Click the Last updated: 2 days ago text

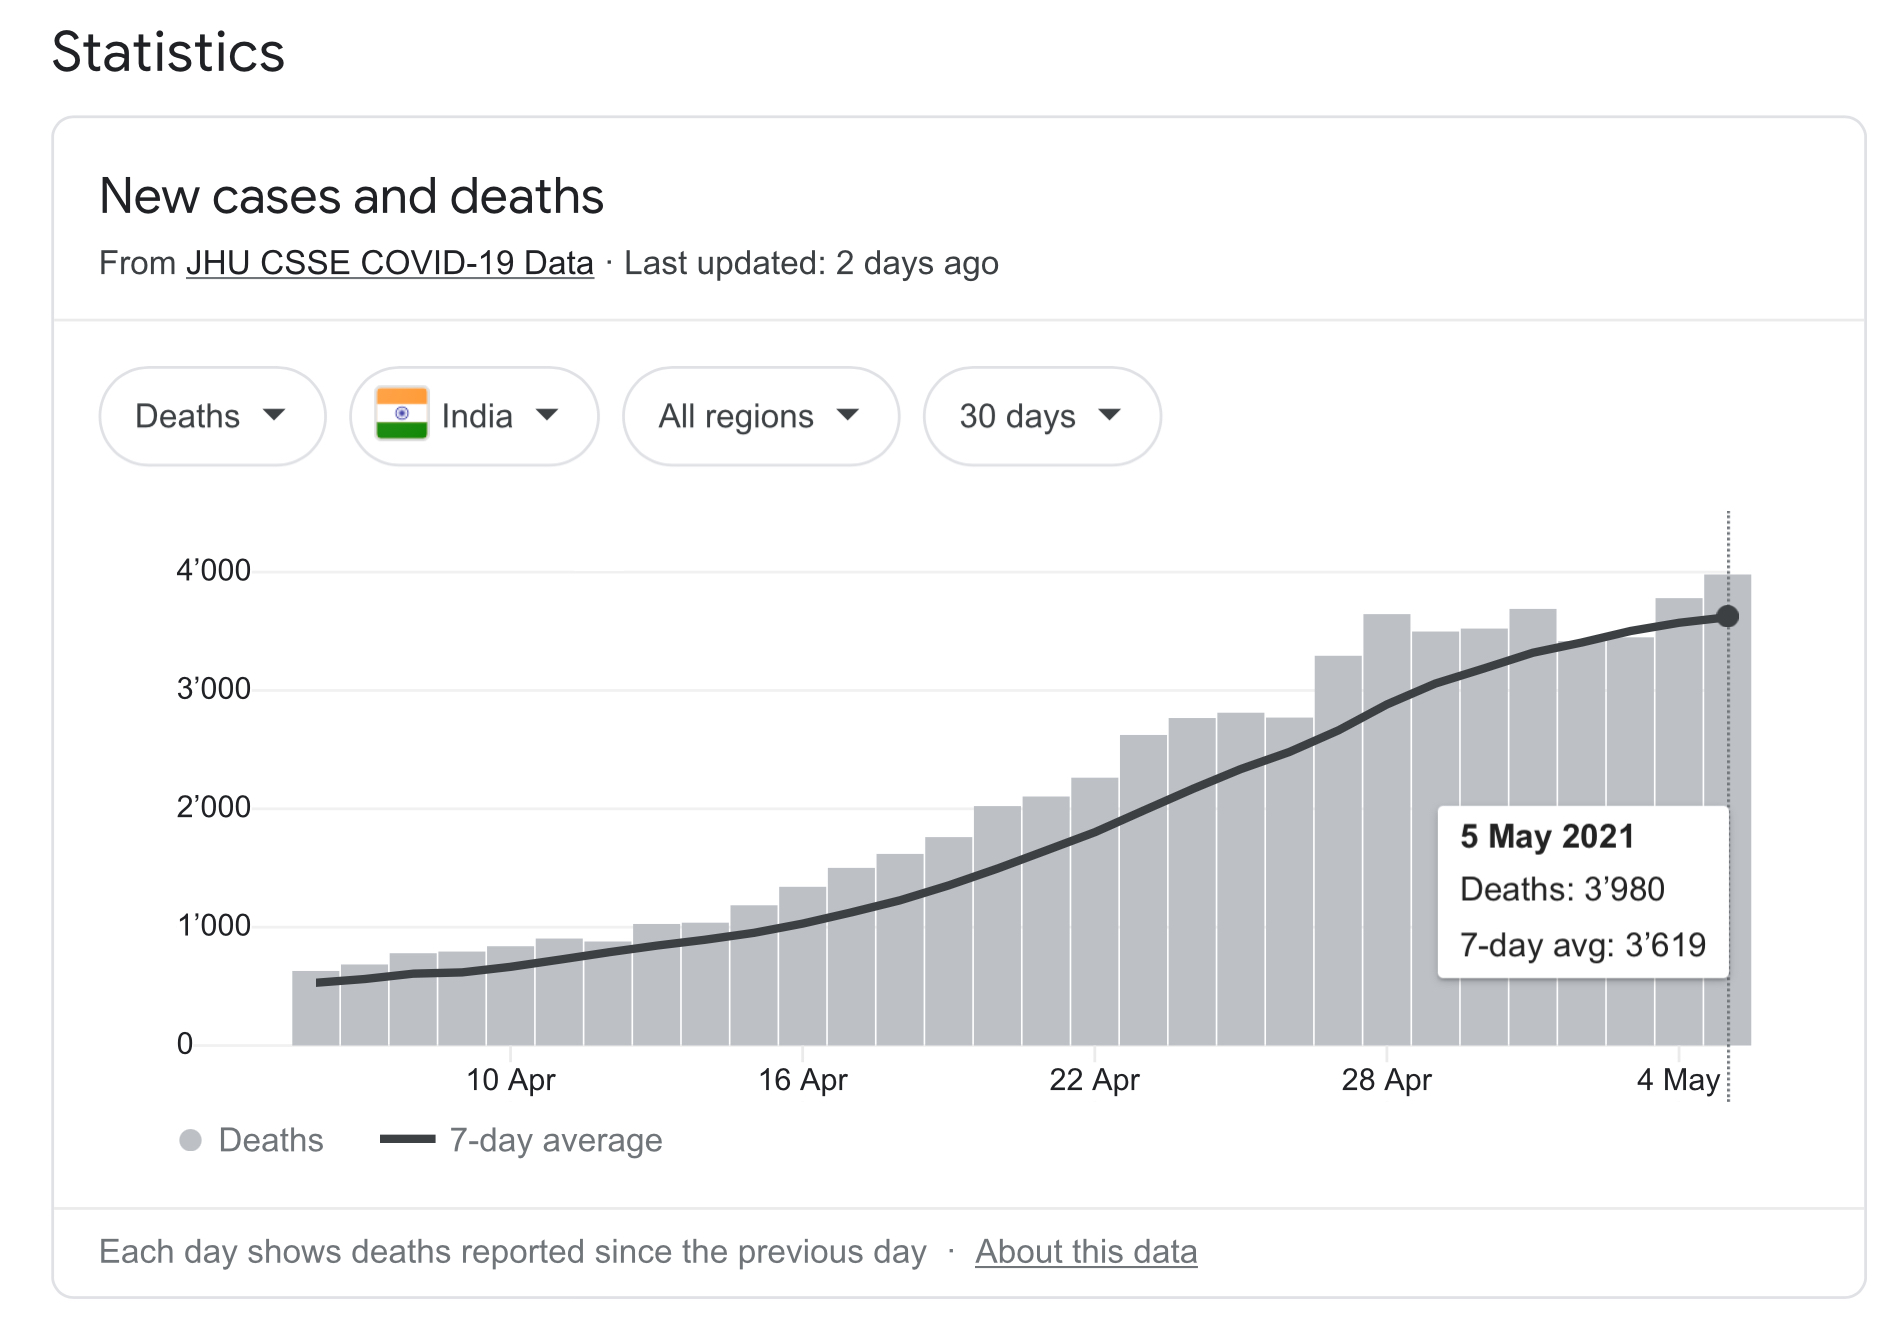point(811,263)
